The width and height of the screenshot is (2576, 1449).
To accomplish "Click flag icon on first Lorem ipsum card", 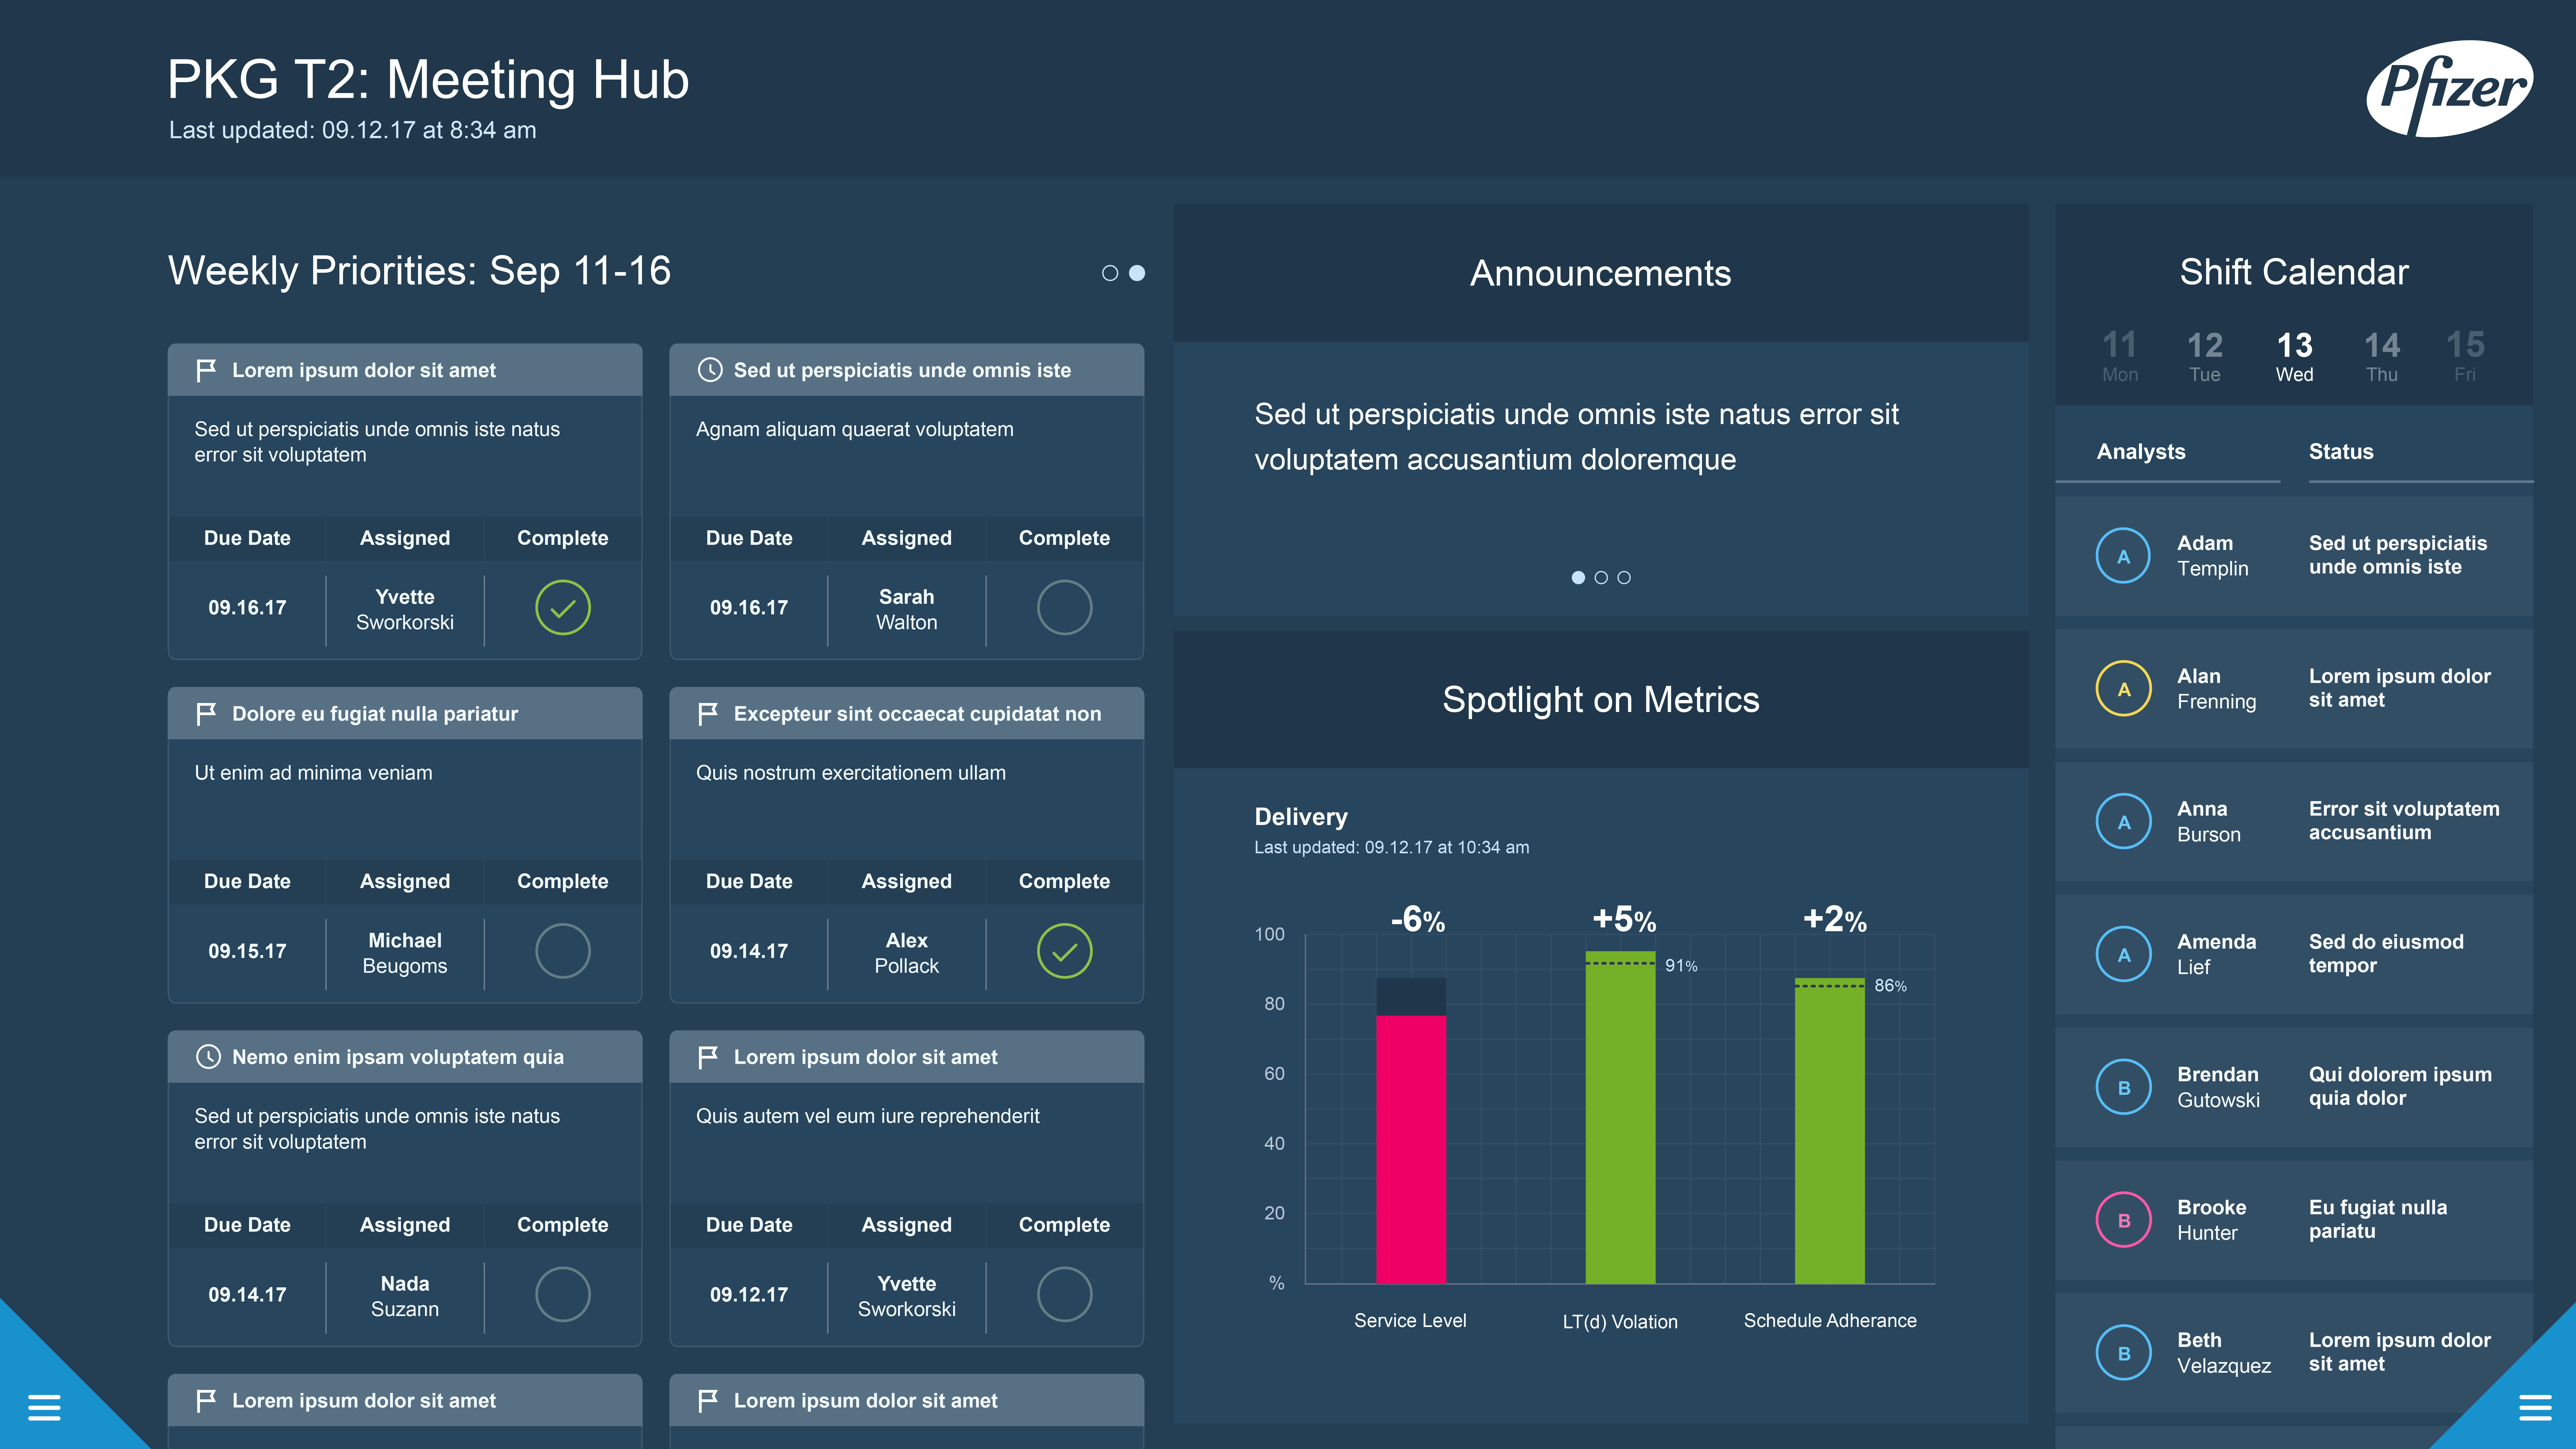I will tap(206, 370).
